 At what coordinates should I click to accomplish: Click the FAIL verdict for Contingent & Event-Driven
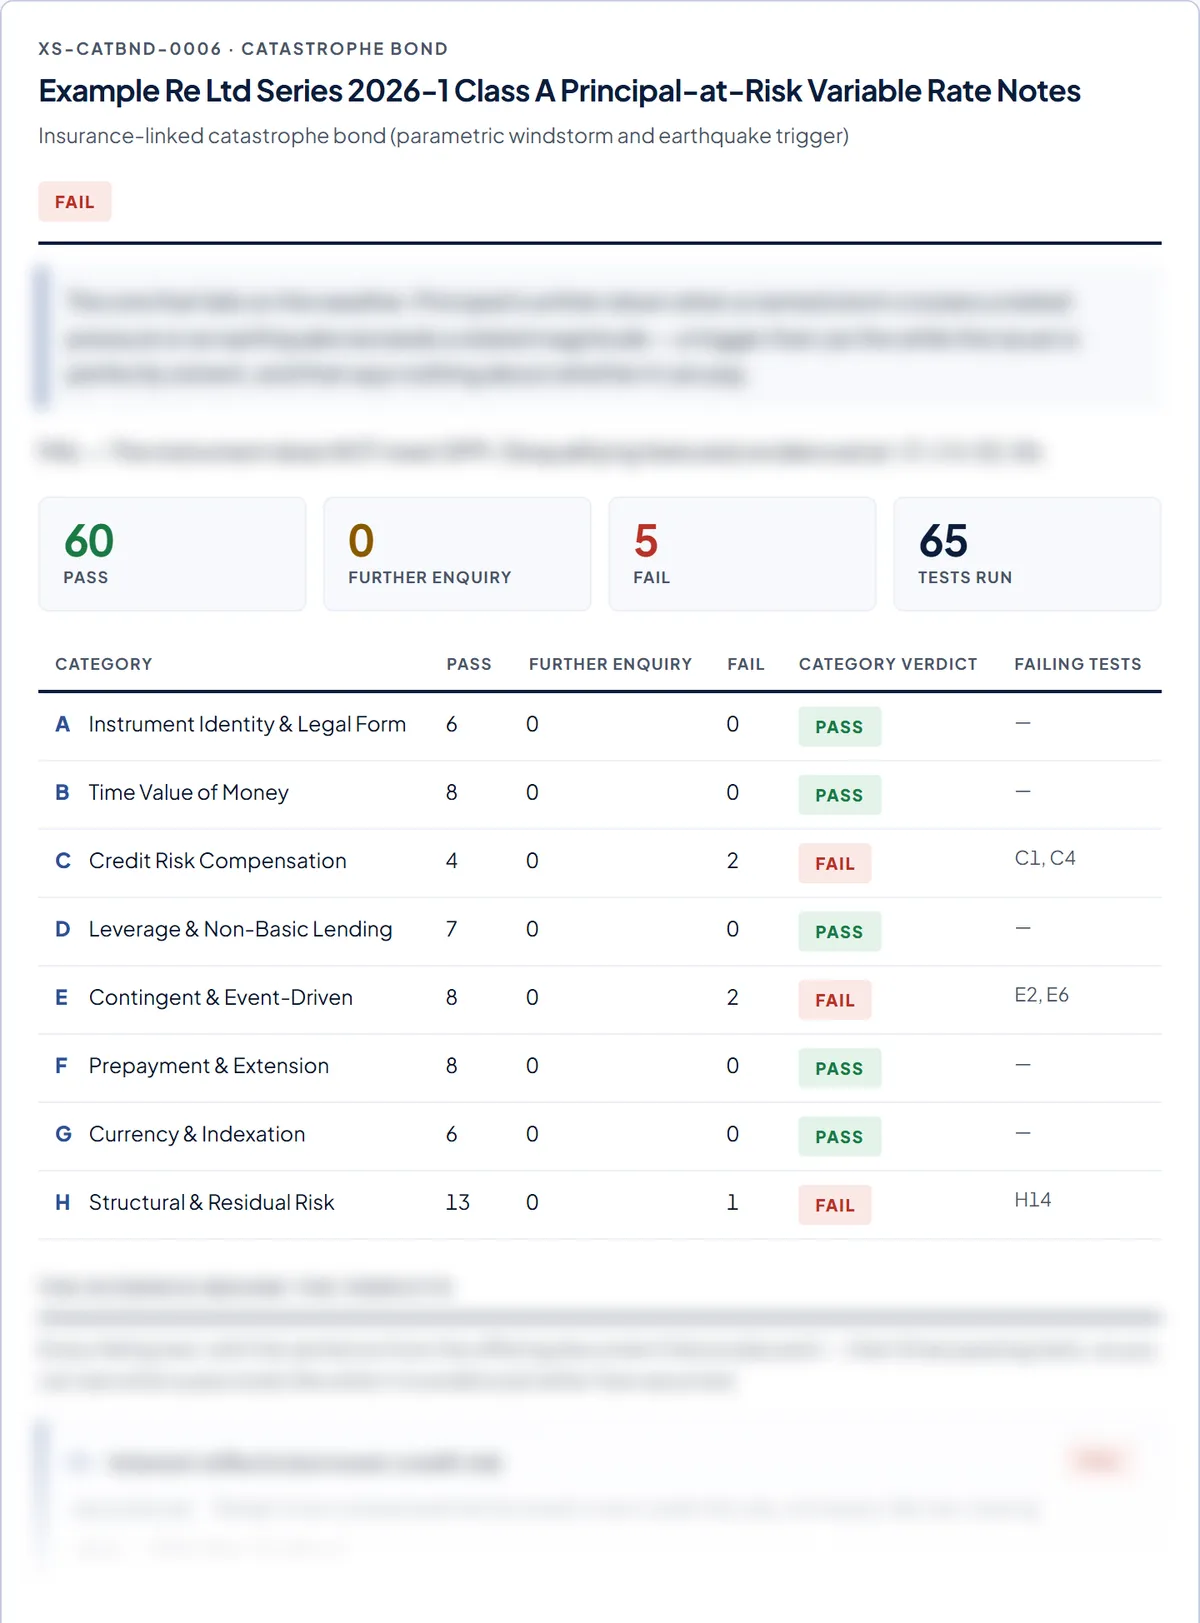835,1000
